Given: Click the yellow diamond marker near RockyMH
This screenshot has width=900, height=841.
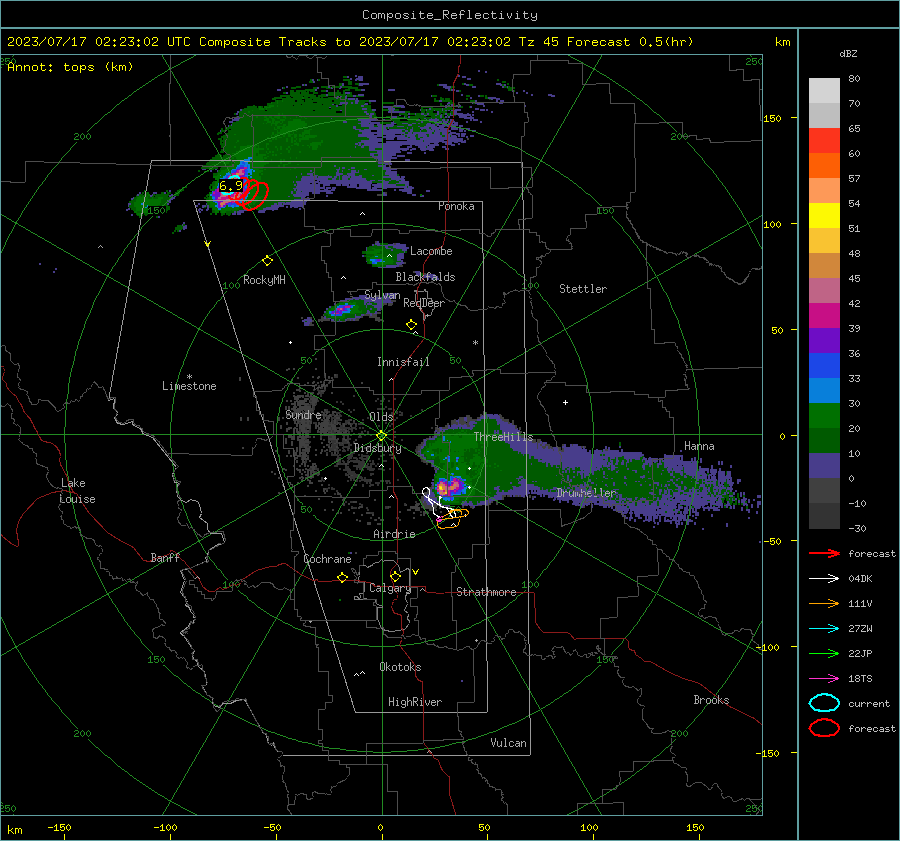Looking at the screenshot, I should pyautogui.click(x=267, y=261).
